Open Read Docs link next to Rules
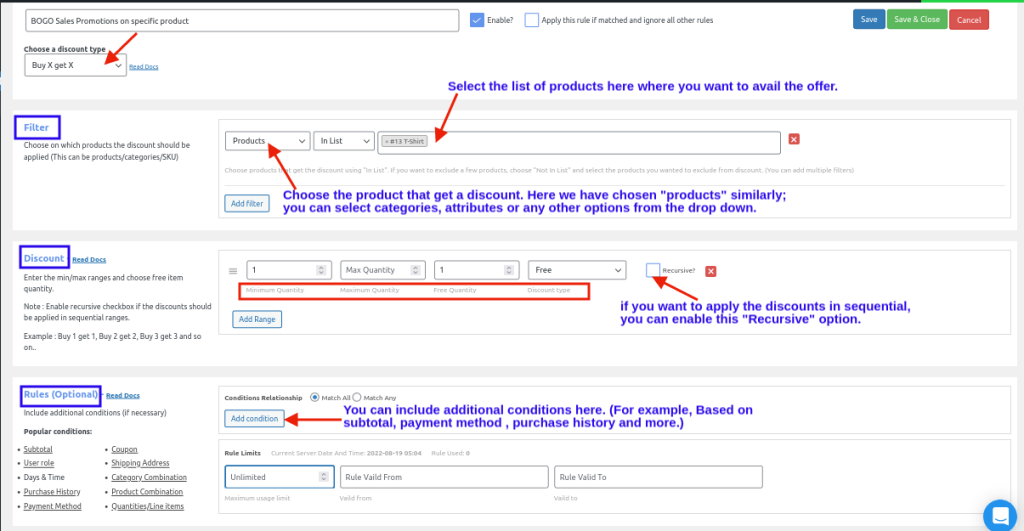 [123, 395]
